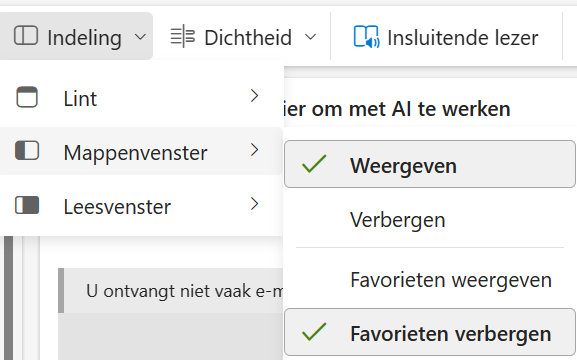Click the Mappenvenster folder pane icon

coord(27,151)
